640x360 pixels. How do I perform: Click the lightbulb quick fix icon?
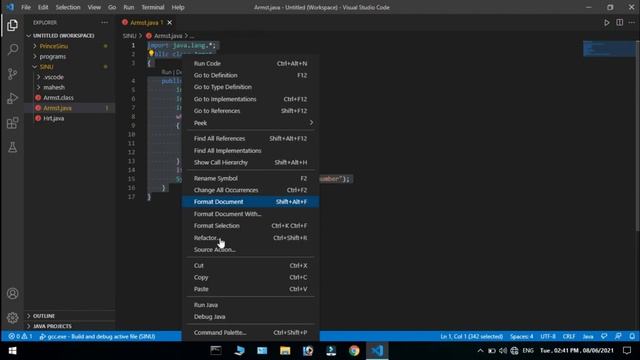tap(151, 53)
